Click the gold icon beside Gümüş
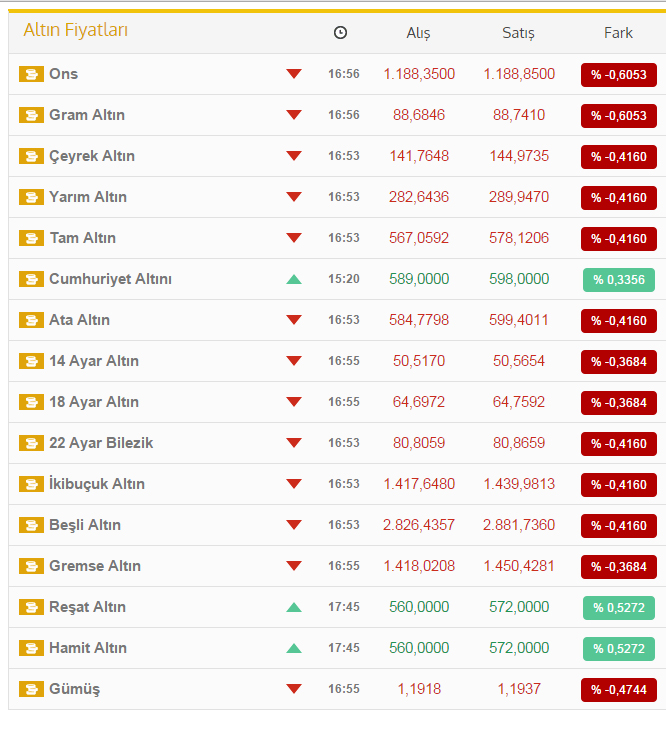Viewport: 666px width, 735px height. click(30, 689)
